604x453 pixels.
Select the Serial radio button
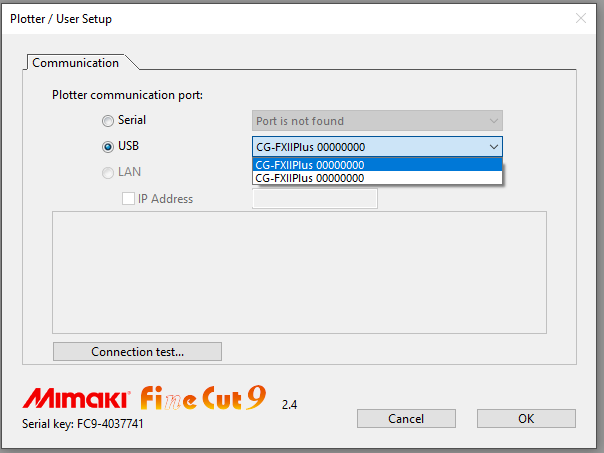click(108, 121)
